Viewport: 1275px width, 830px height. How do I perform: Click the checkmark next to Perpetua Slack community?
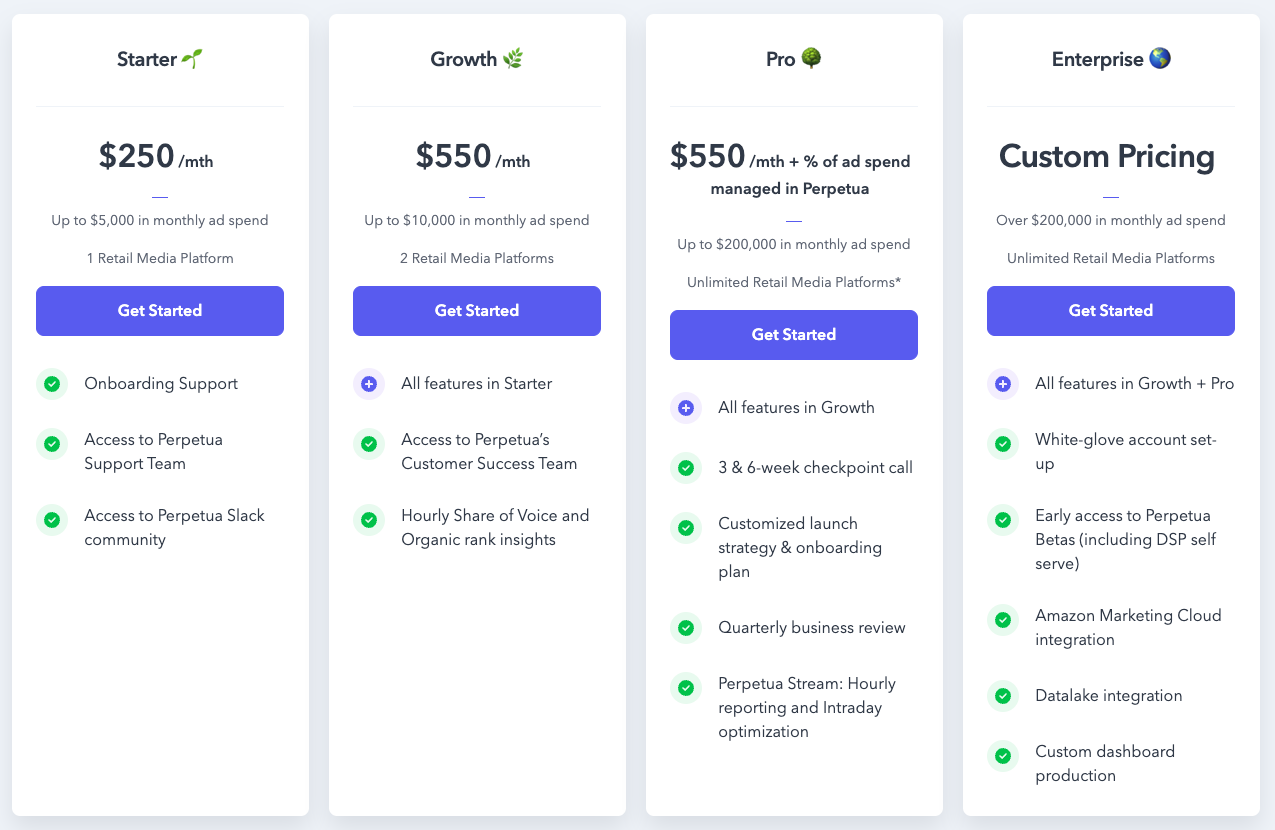click(52, 520)
